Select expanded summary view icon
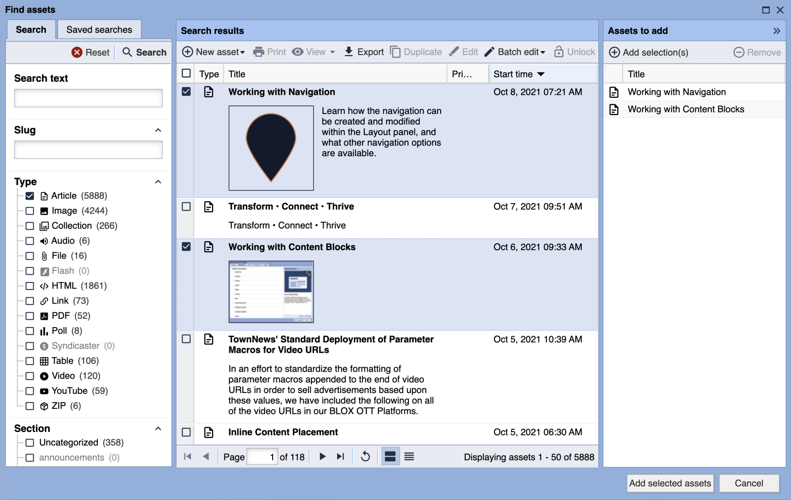 390,457
